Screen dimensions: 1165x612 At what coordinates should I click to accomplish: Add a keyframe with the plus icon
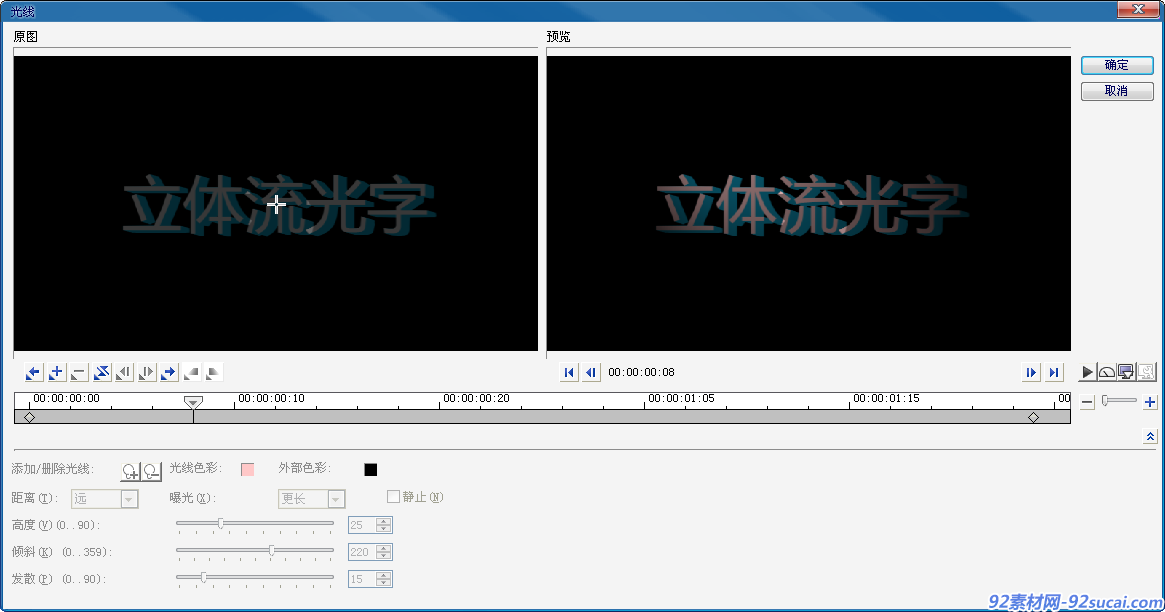tap(56, 373)
